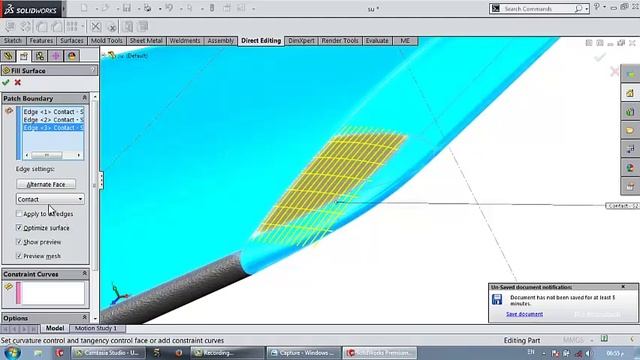Switch to the Mold Tools tab

coord(107,41)
